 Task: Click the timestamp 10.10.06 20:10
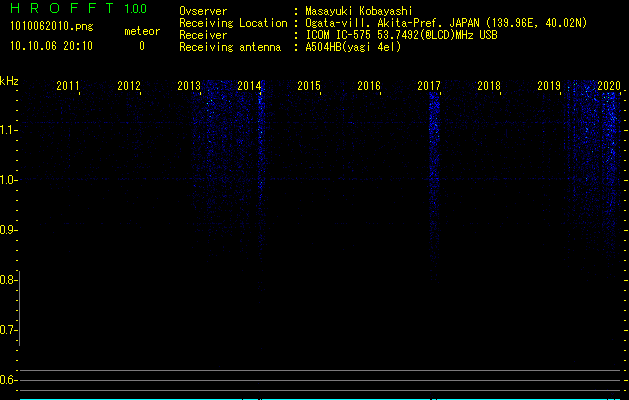point(51,46)
